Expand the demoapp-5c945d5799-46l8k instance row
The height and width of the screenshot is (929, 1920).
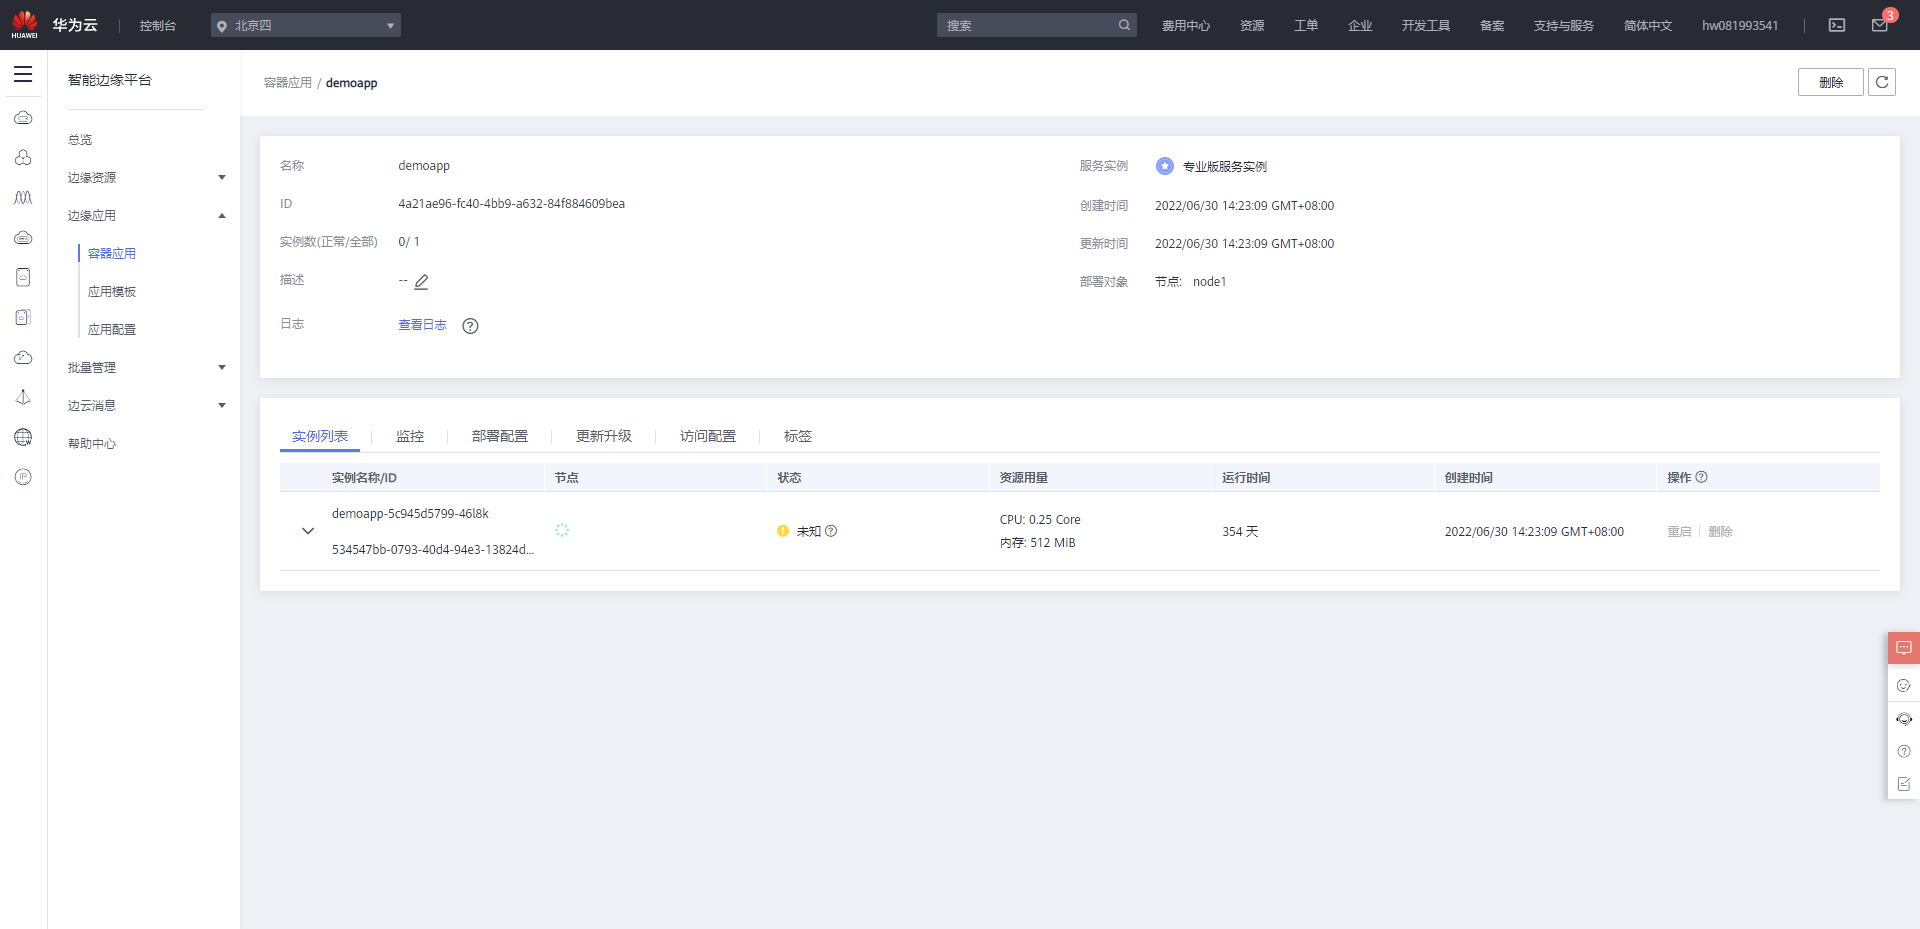click(308, 531)
